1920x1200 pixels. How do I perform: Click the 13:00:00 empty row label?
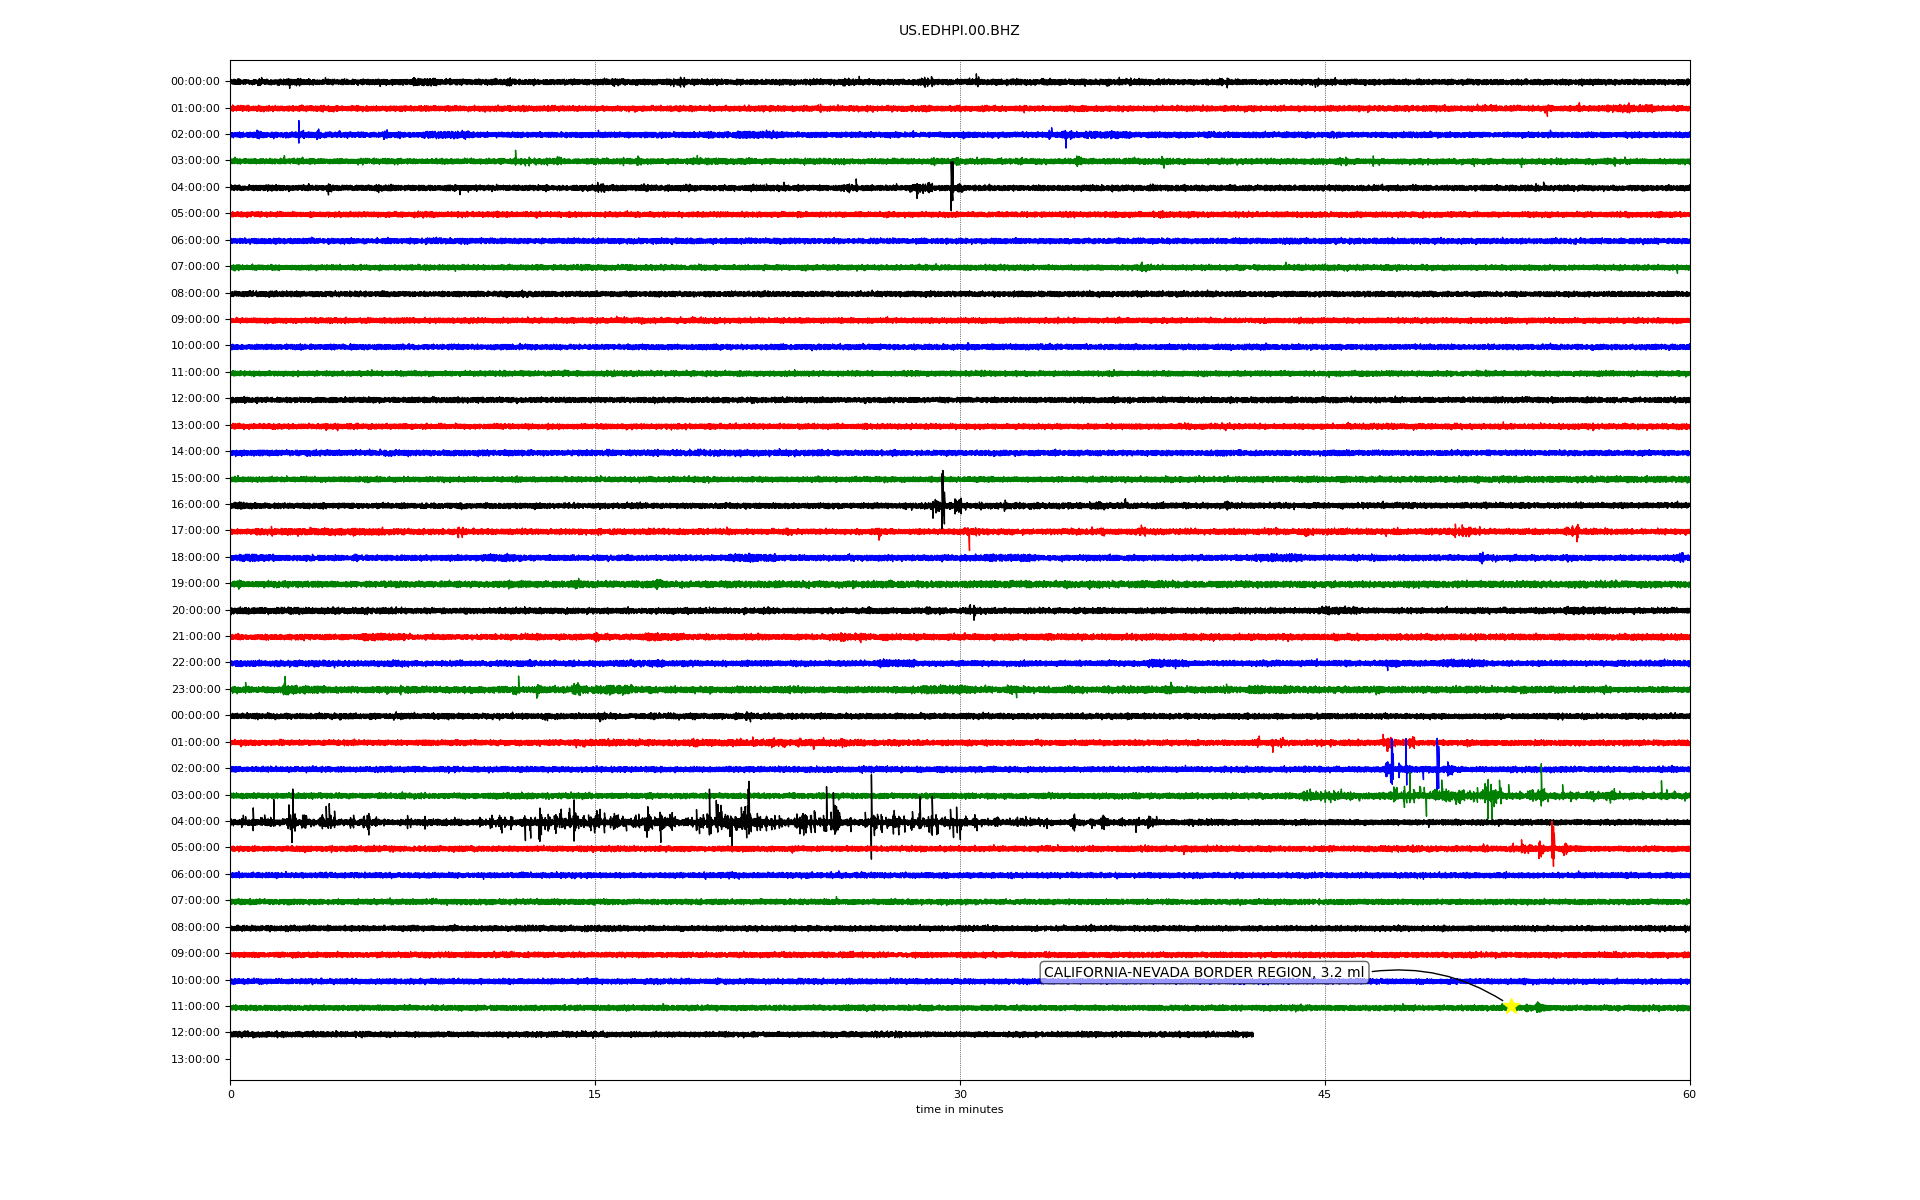tap(195, 1059)
